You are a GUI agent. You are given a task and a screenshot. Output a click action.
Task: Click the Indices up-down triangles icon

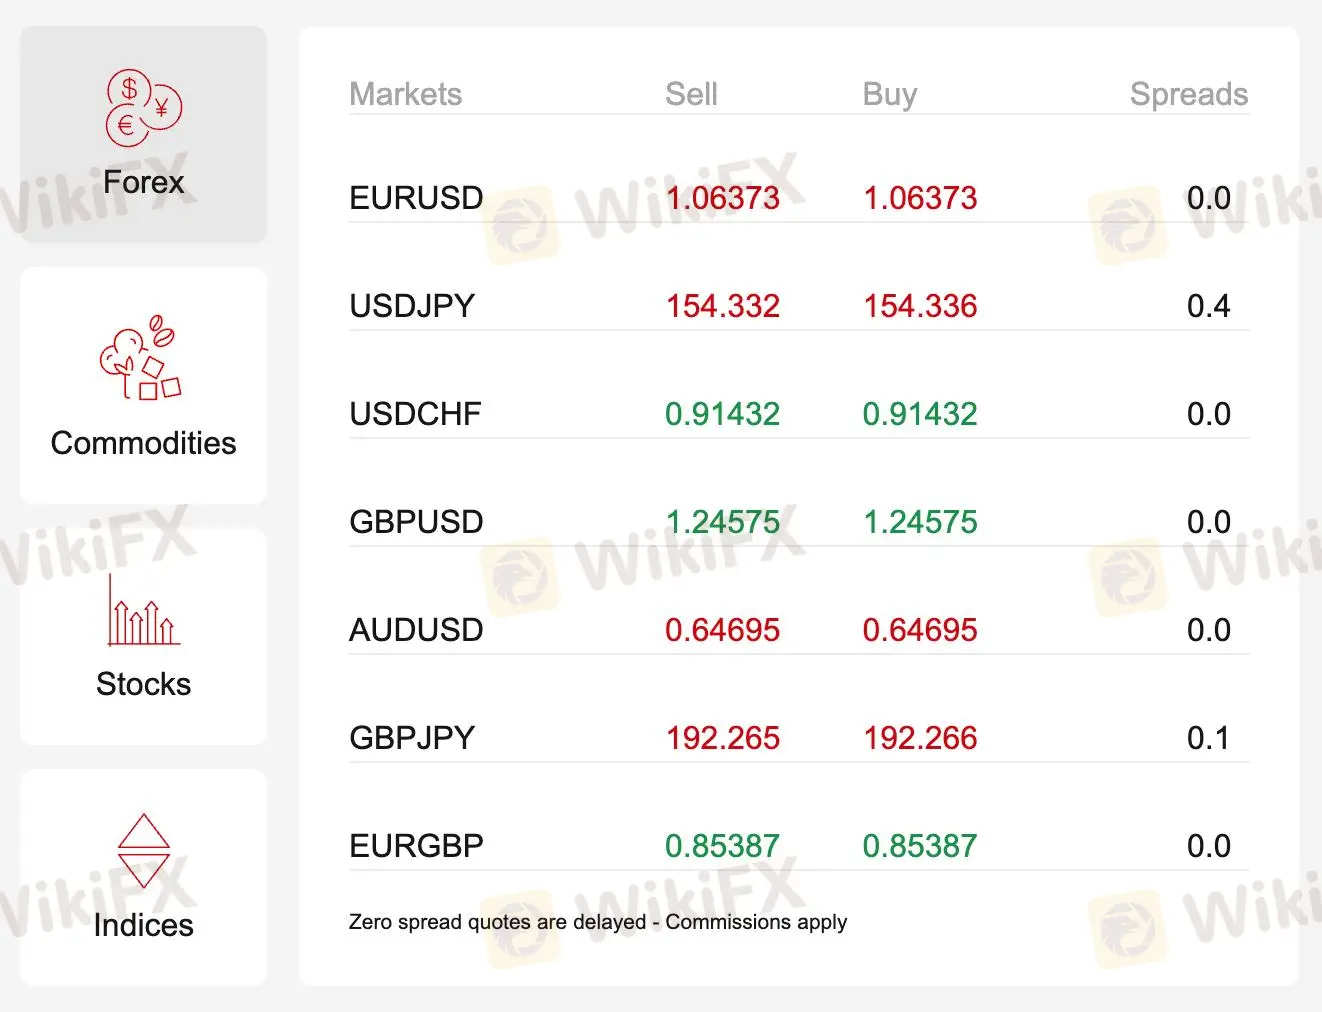click(x=144, y=850)
